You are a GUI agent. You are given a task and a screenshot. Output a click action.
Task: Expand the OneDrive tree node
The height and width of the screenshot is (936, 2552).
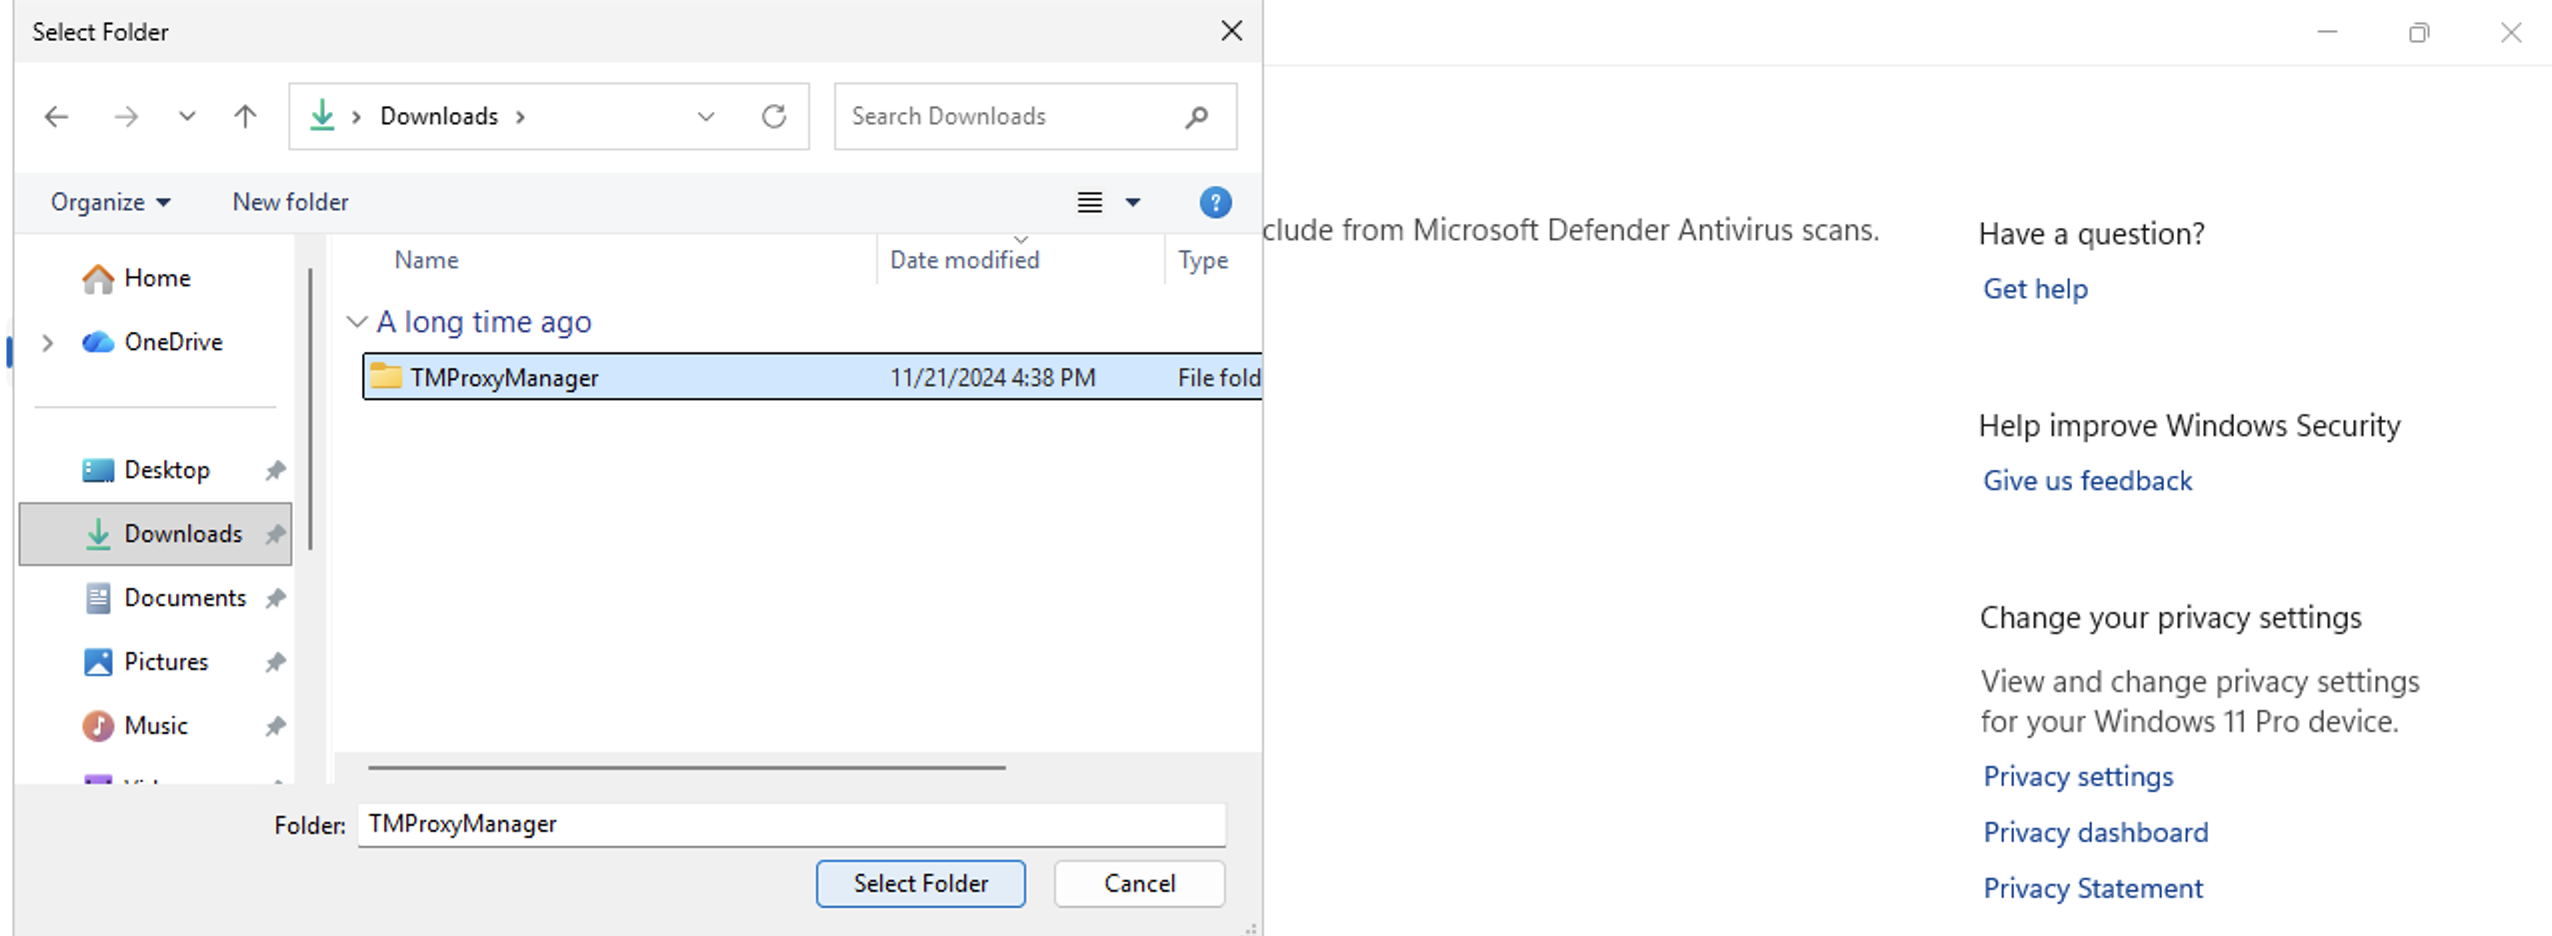coord(47,343)
